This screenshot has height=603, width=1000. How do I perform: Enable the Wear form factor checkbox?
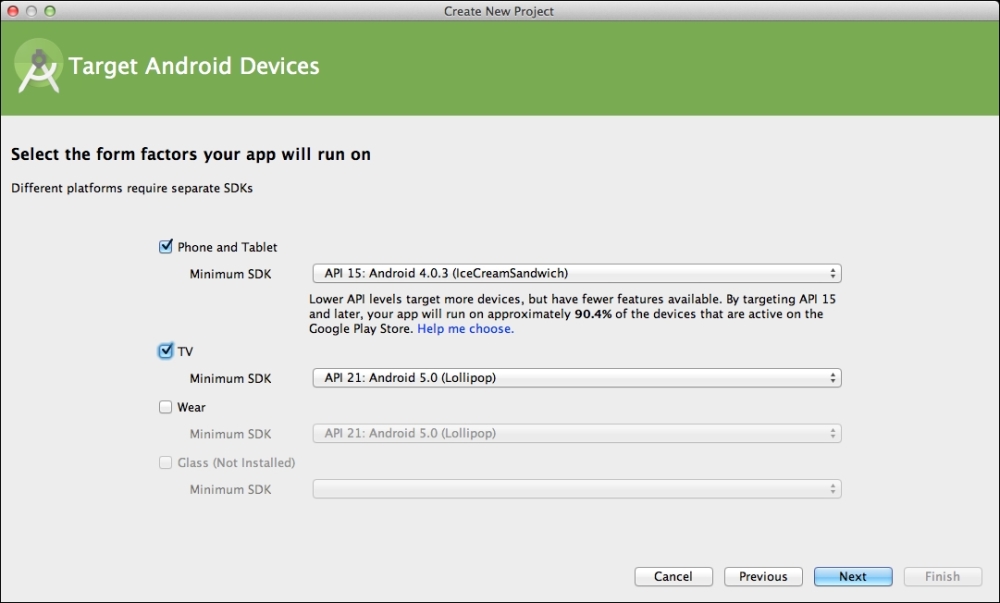(x=166, y=407)
